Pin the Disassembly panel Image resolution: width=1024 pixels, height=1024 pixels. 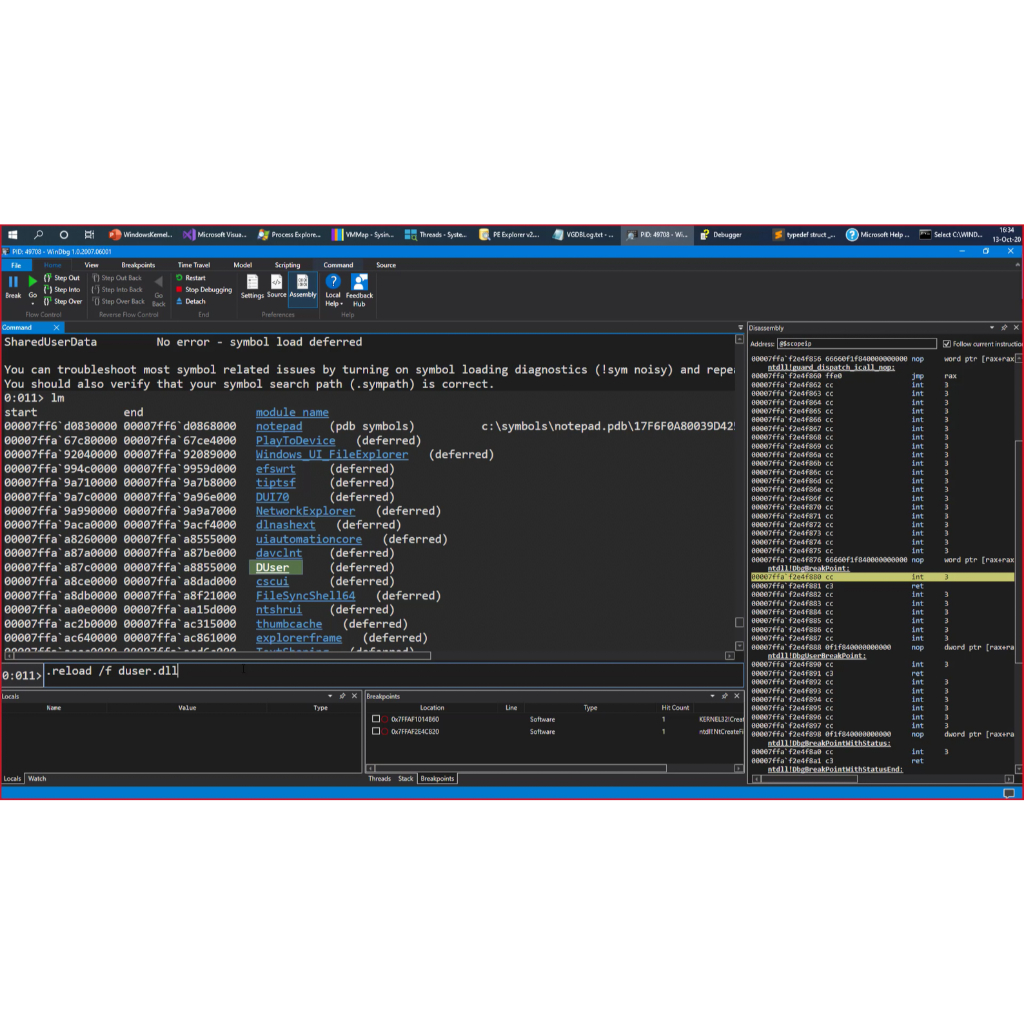tap(1004, 328)
